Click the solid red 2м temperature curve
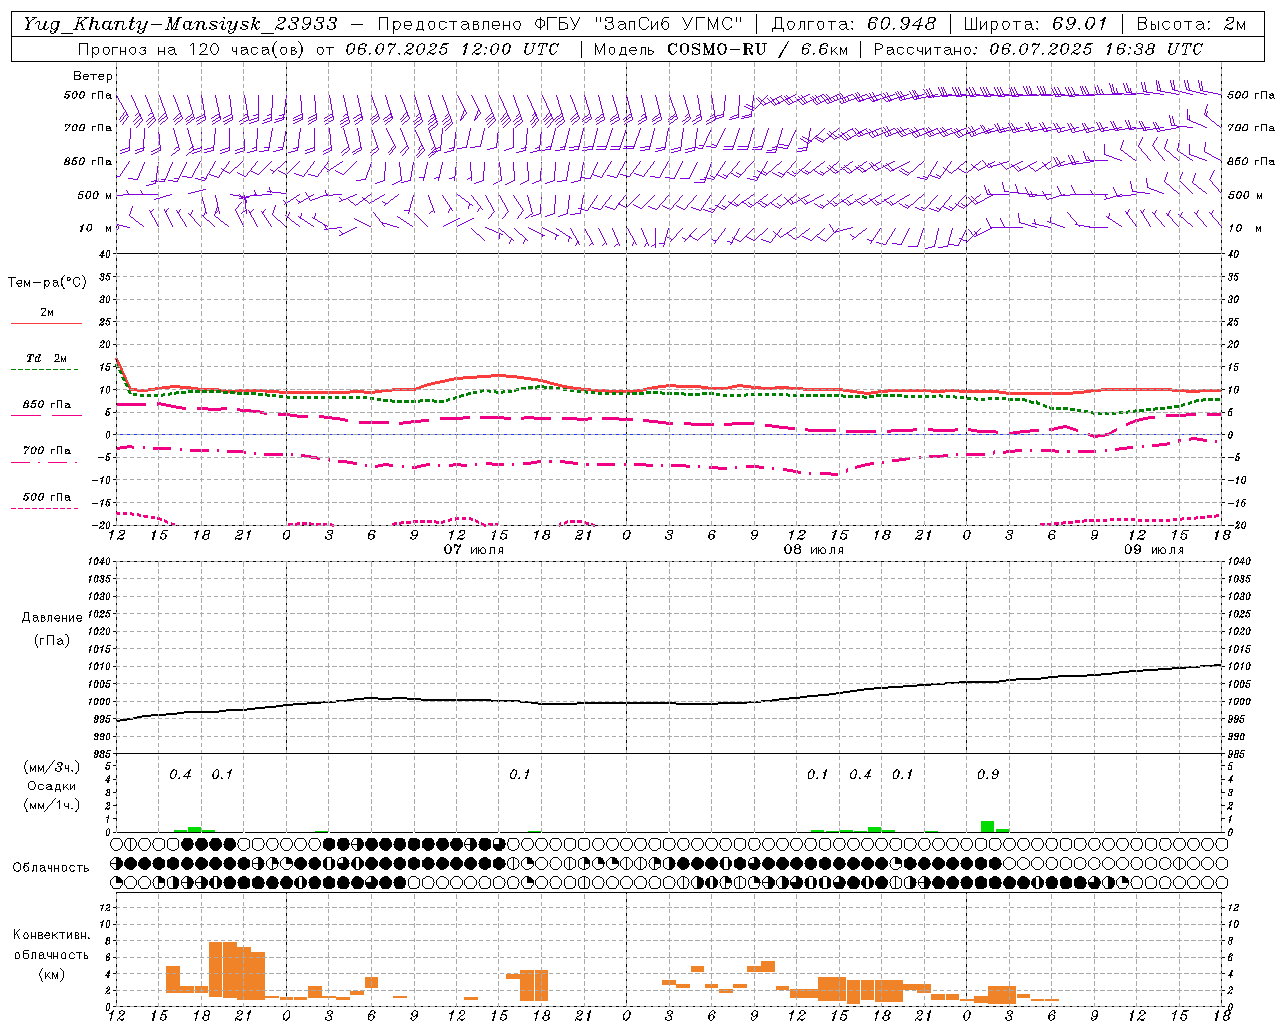Screen dimensions: 1280x1024 [670, 387]
